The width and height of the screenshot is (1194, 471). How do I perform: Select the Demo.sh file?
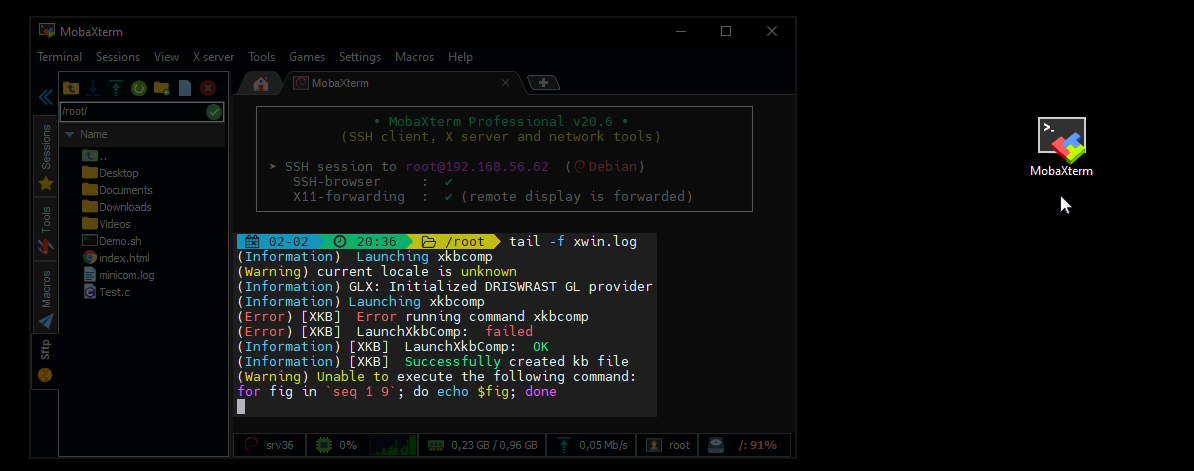[110, 240]
